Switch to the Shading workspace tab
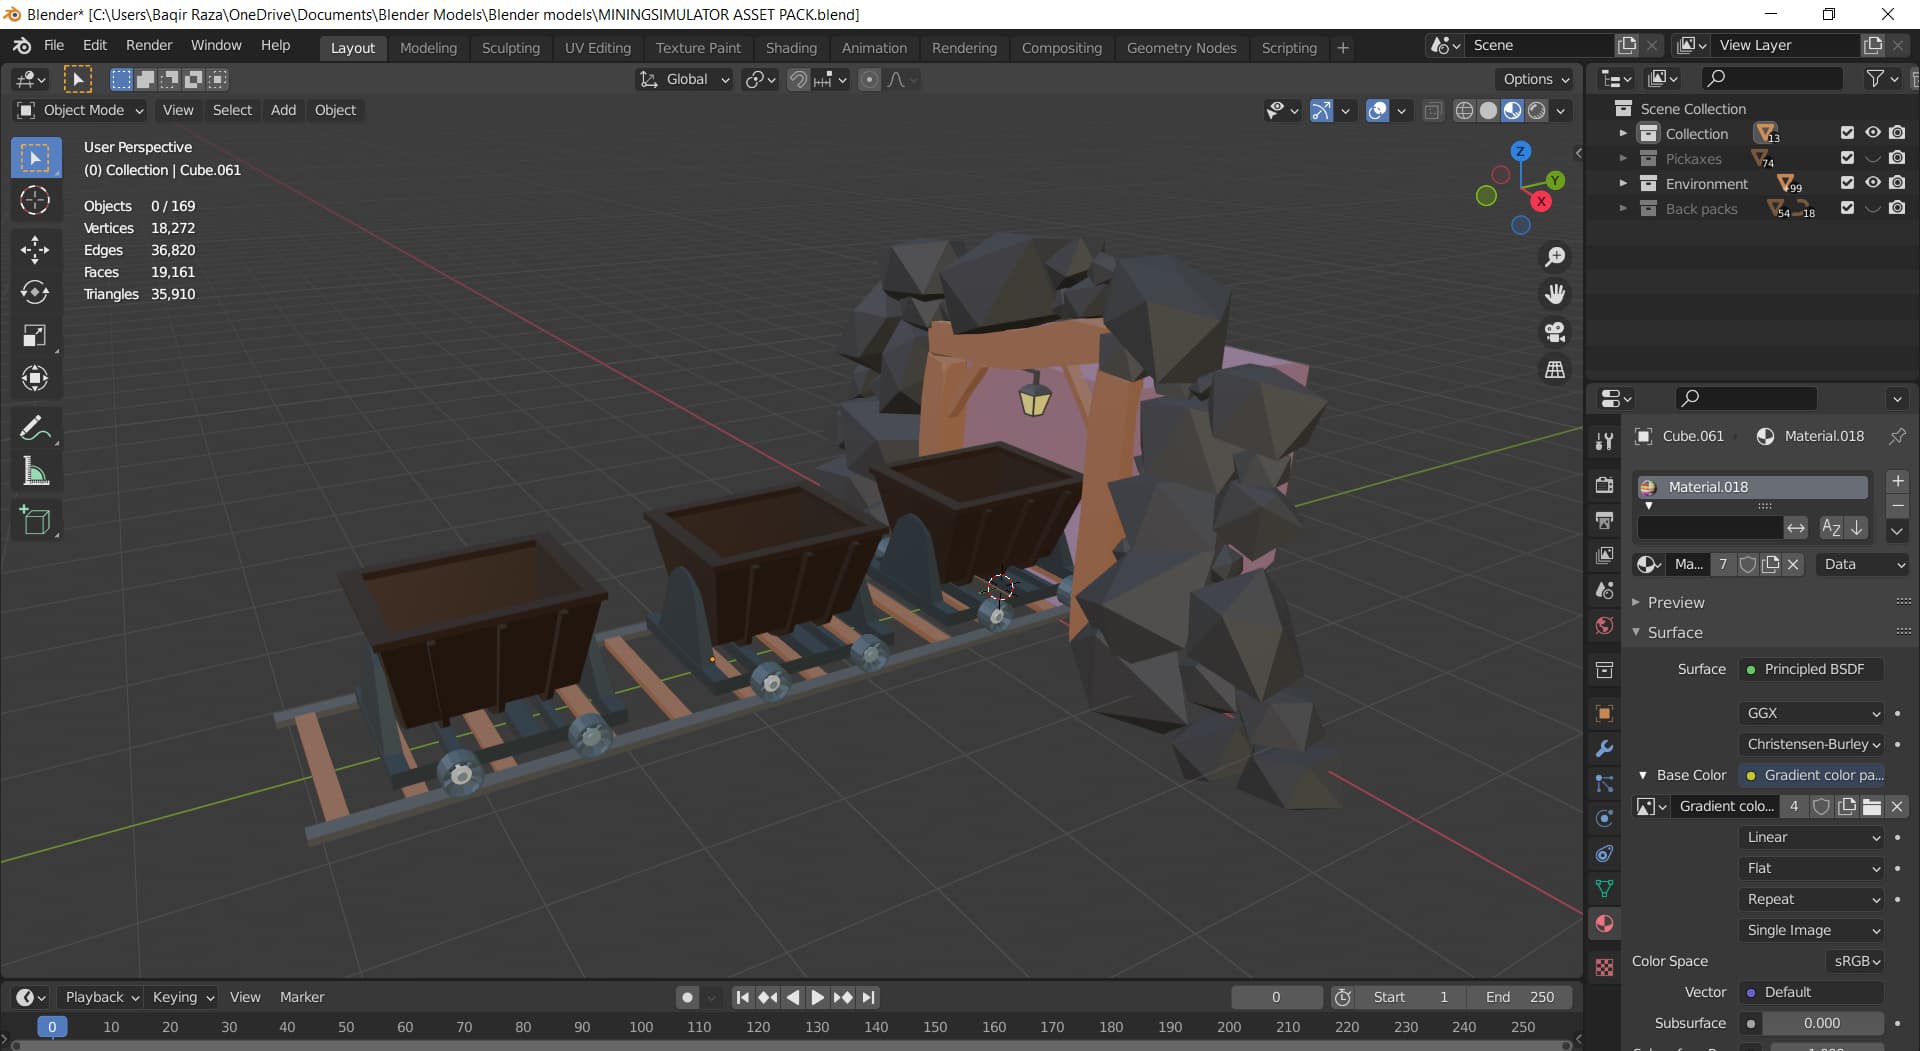Viewport: 1920px width, 1051px height. click(x=791, y=47)
